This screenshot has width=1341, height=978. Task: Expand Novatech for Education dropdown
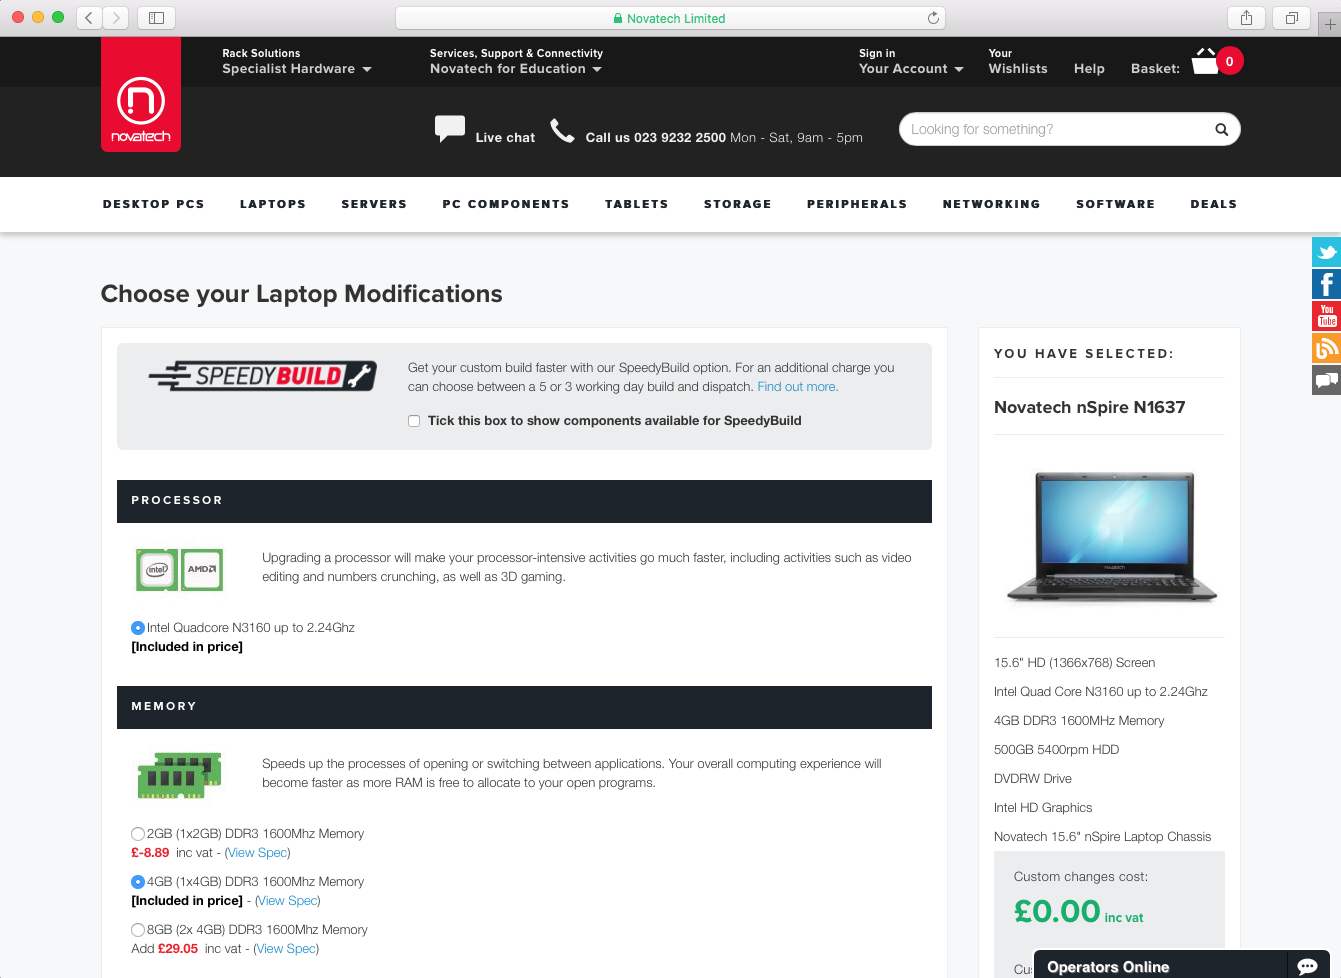tap(516, 69)
